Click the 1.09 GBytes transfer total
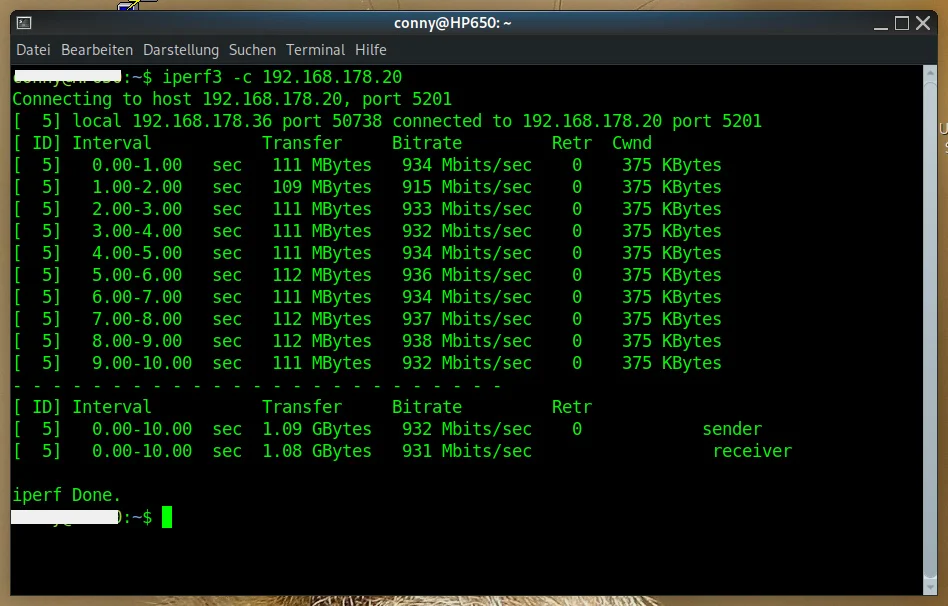Screen dimensions: 948x606 pos(317,429)
